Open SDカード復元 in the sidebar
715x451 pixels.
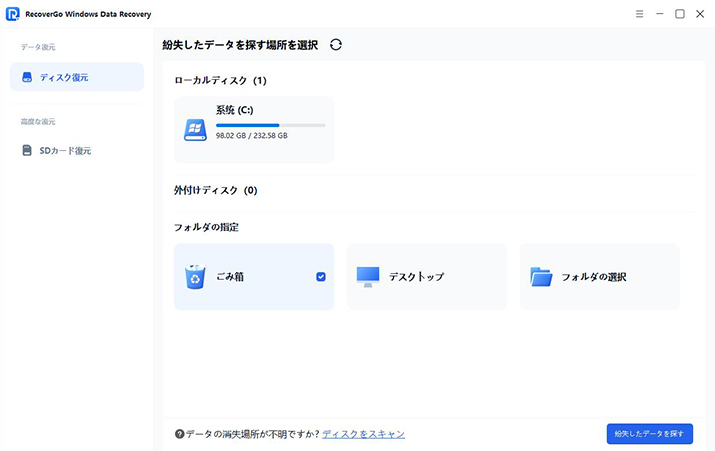pos(77,150)
